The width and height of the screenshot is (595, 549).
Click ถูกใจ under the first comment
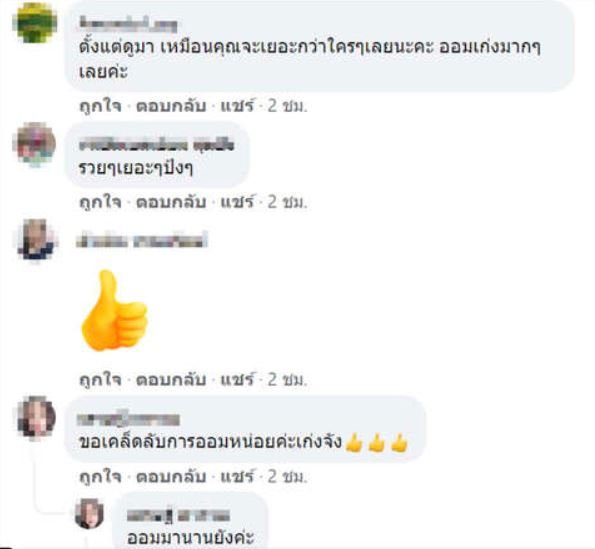click(101, 106)
